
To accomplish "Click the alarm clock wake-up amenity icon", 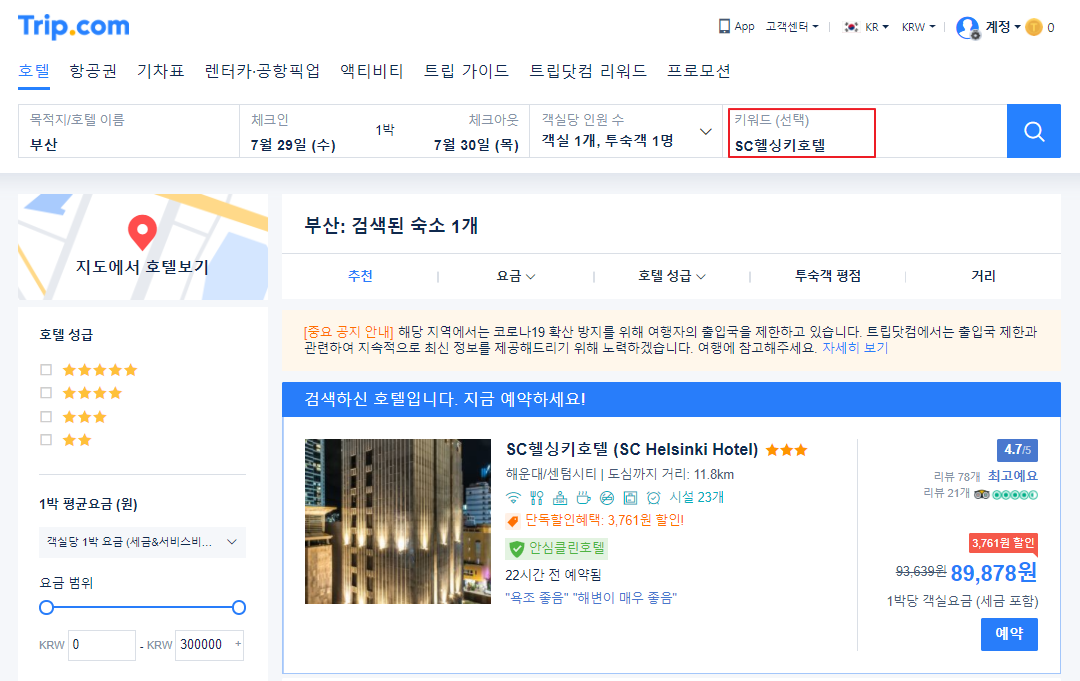I will tap(654, 497).
